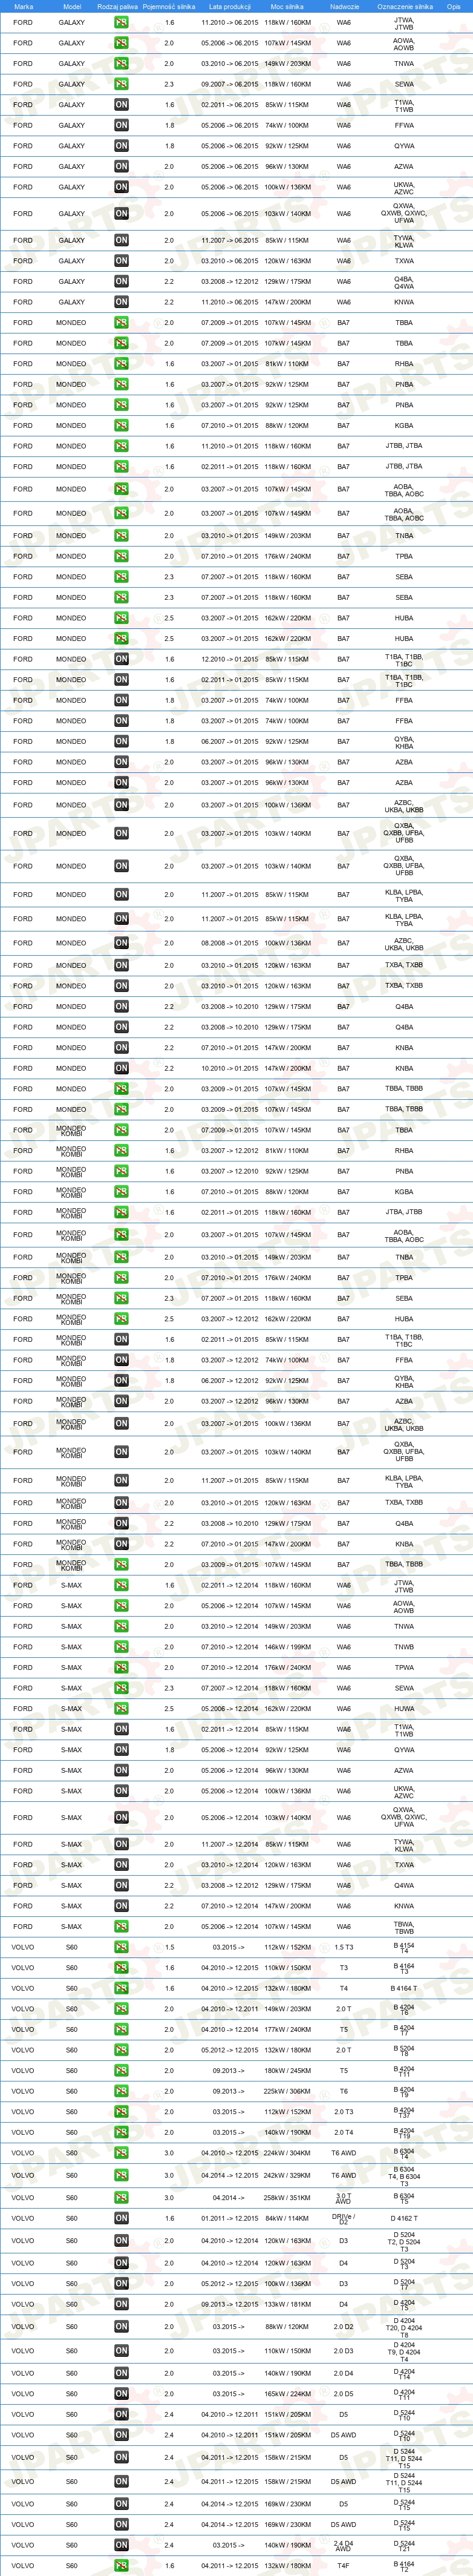Select engine code "D 4162 T"
This screenshot has height=2576, width=473.
point(404,2218)
